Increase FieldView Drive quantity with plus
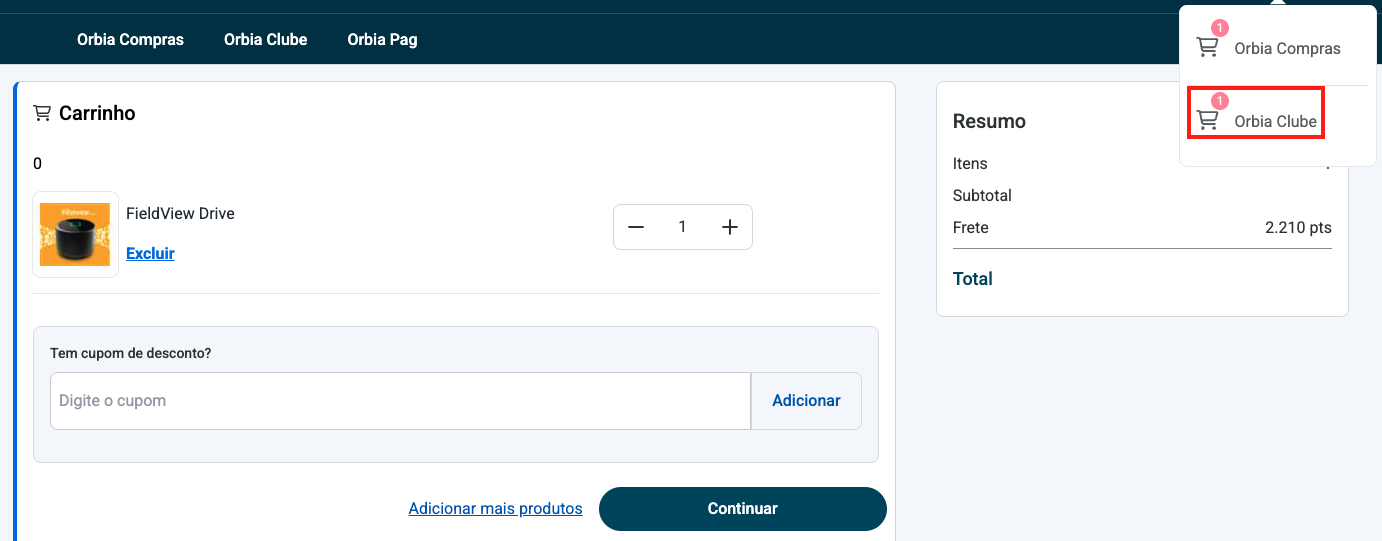This screenshot has height=541, width=1382. [730, 227]
